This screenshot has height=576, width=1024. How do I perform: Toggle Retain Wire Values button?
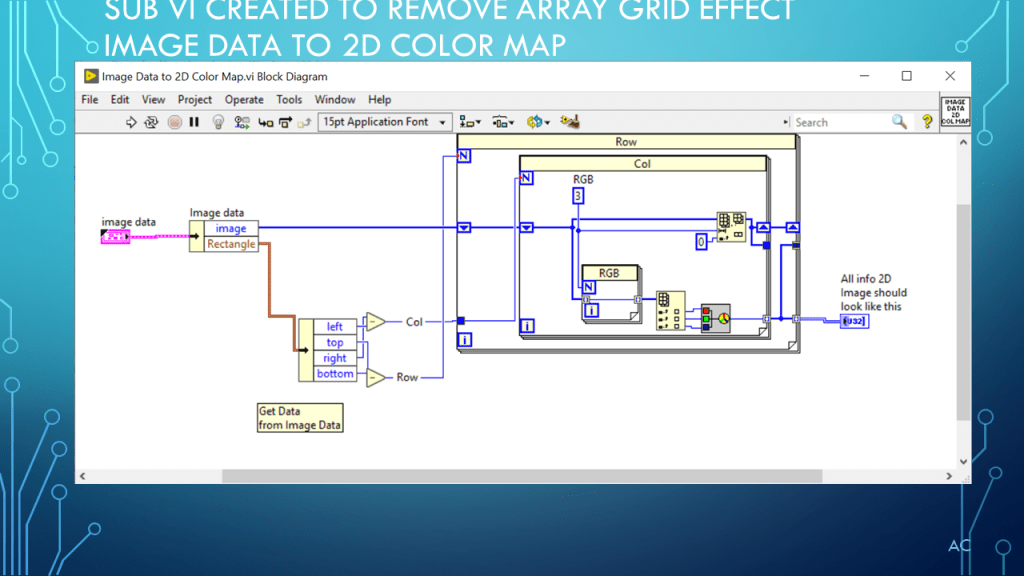tap(242, 122)
